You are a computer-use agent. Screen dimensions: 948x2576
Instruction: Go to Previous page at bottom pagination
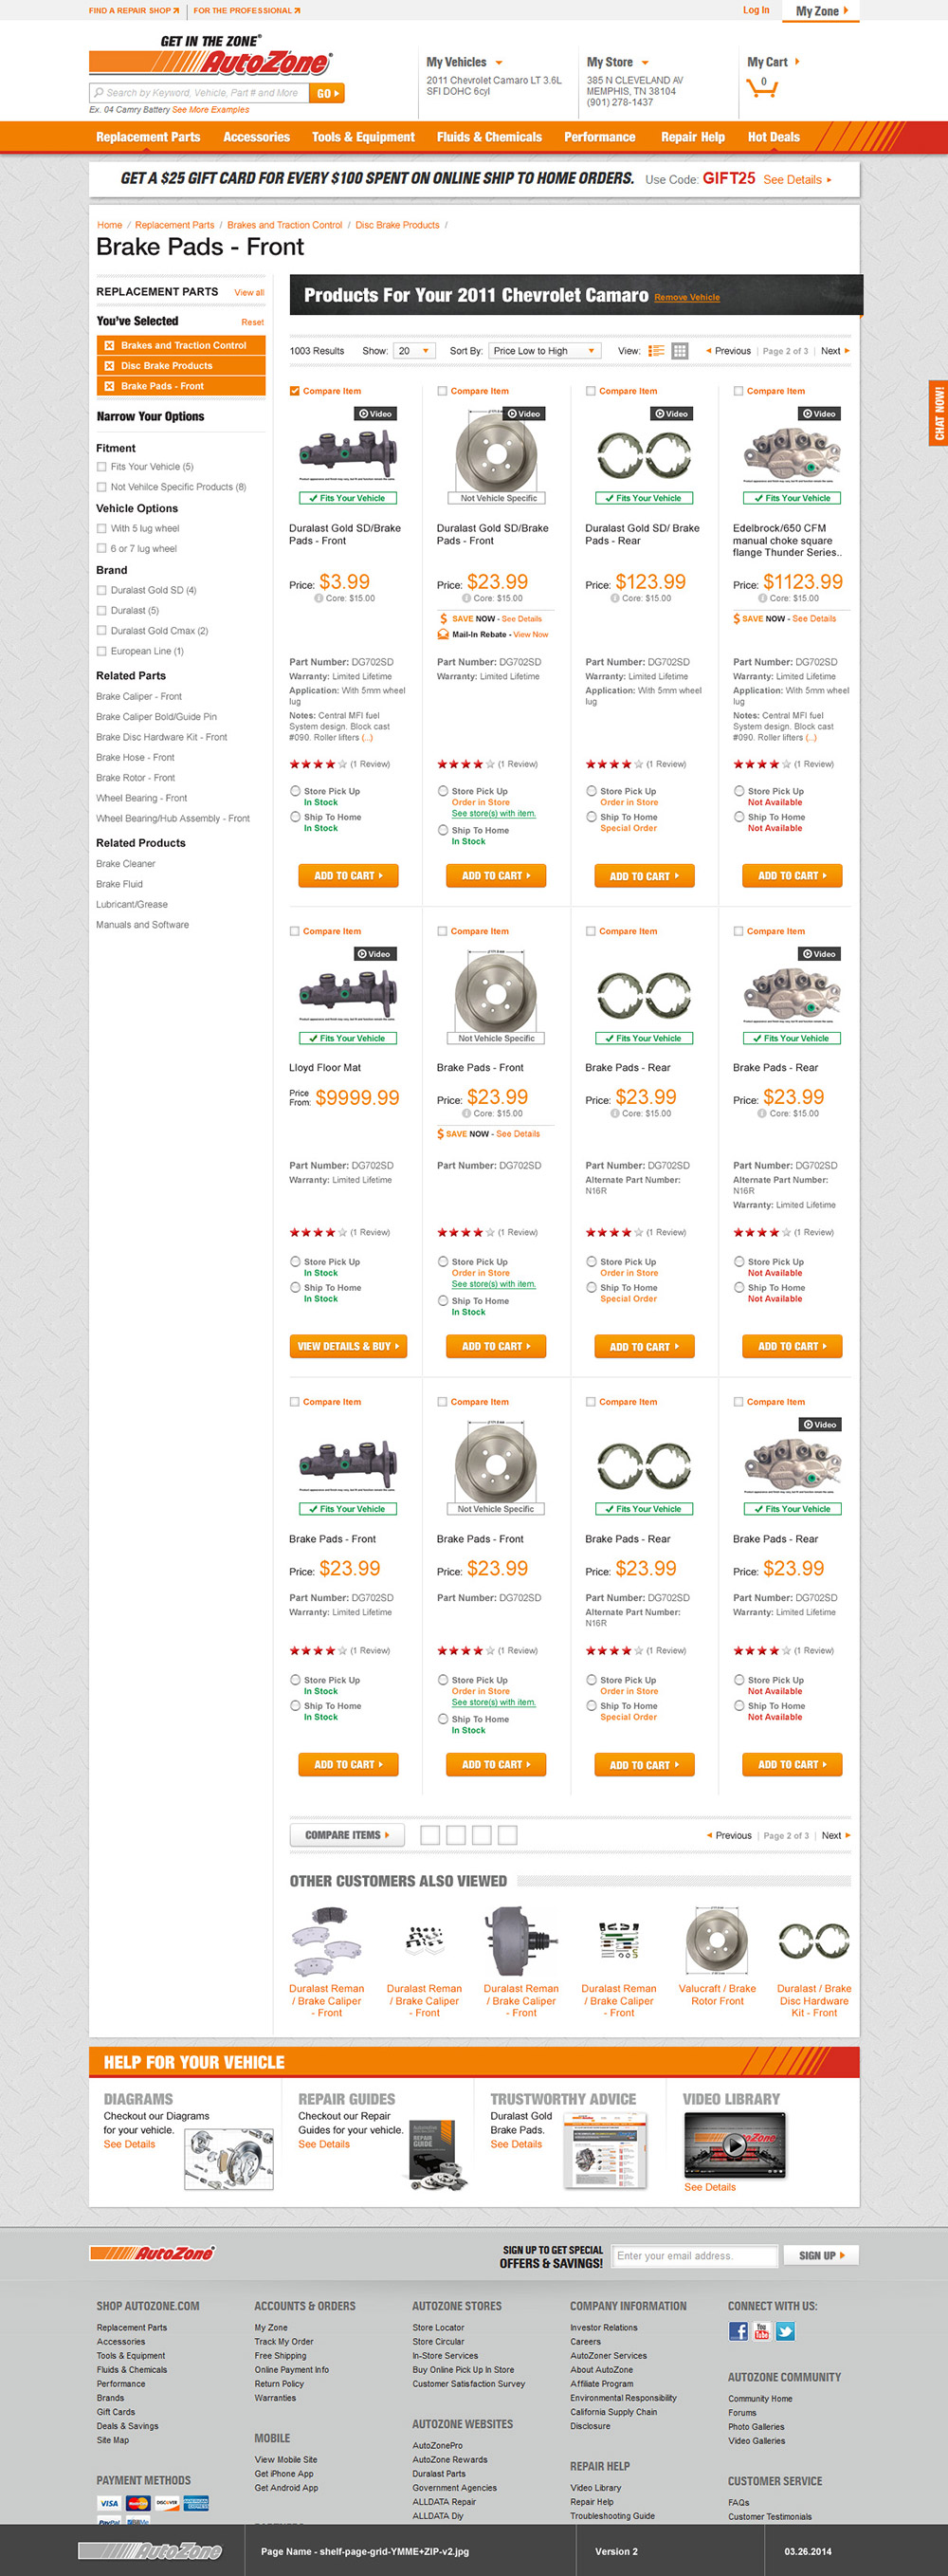(729, 1835)
